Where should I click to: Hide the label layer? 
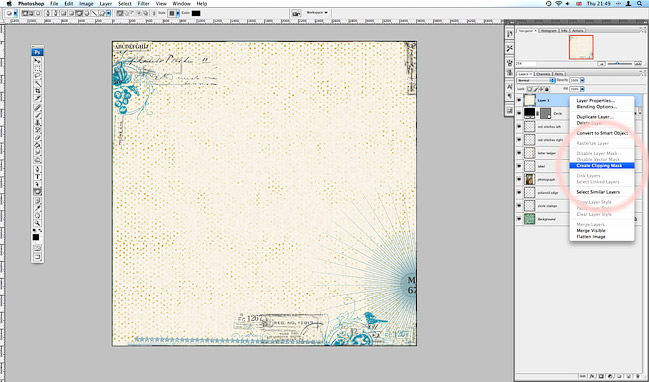click(x=519, y=166)
